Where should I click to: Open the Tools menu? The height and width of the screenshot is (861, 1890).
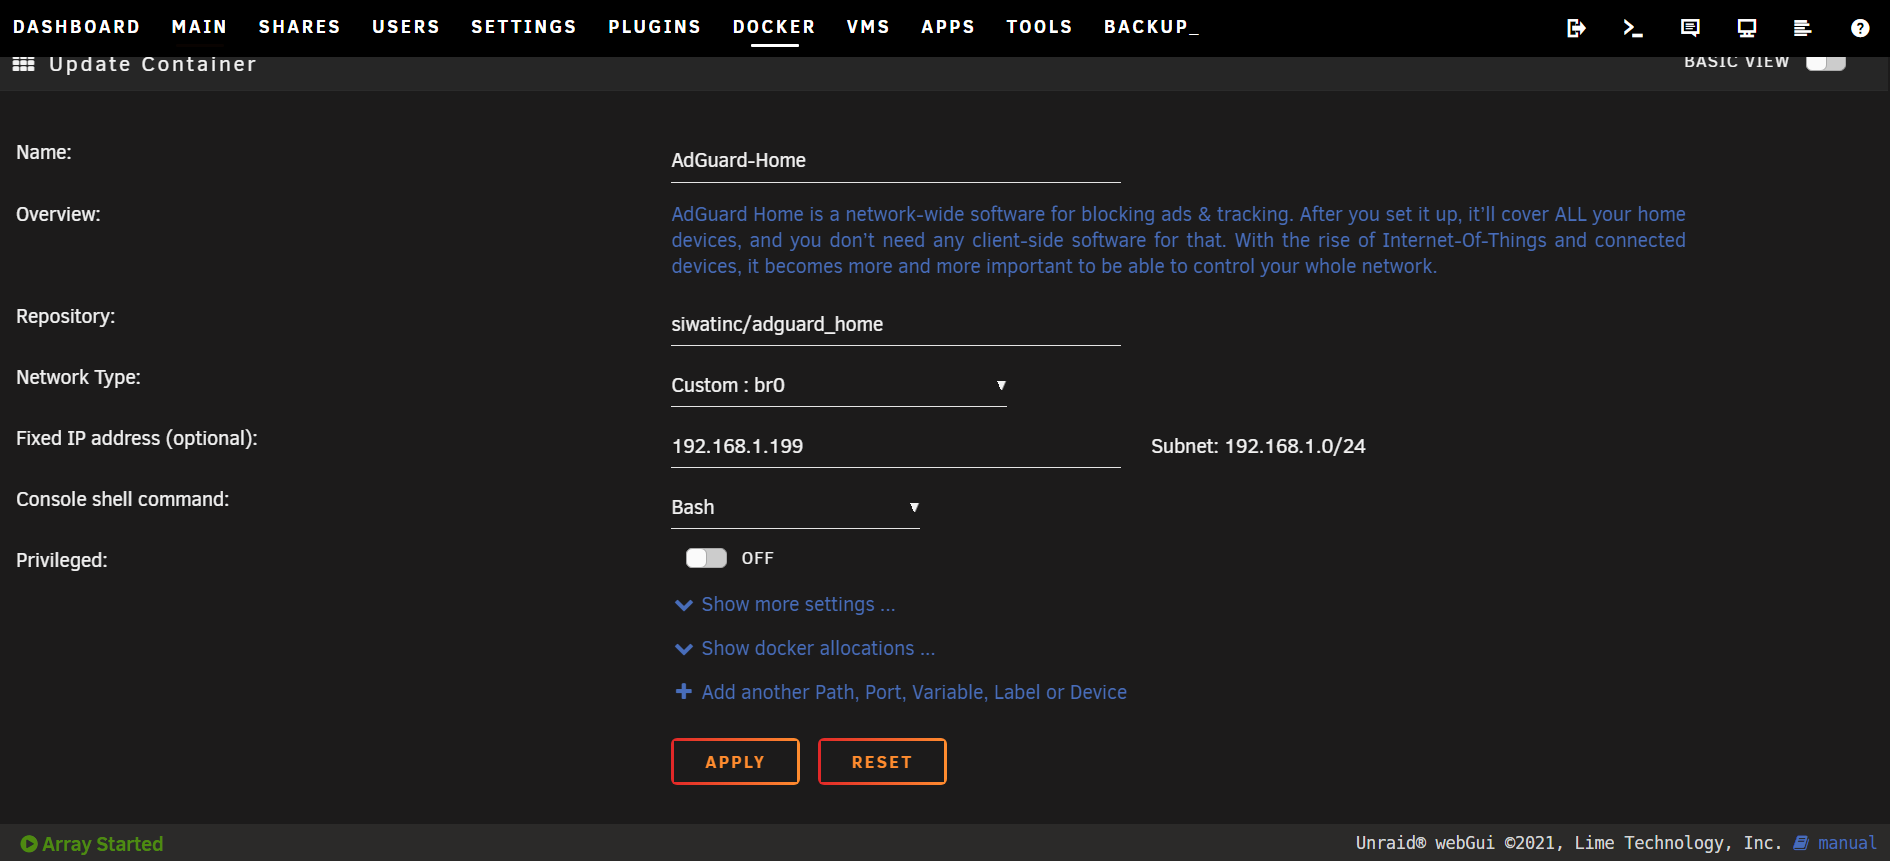point(1039,27)
